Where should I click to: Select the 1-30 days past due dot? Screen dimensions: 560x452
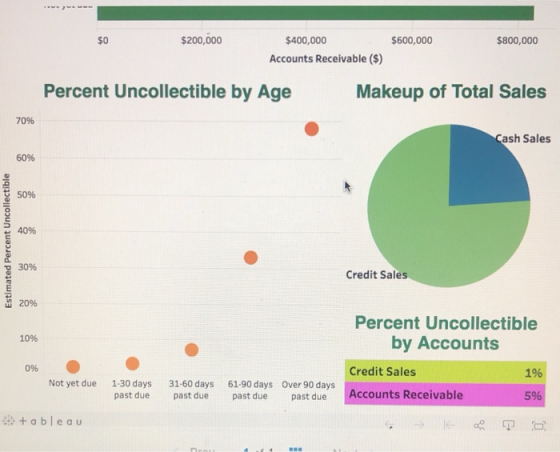click(x=132, y=363)
